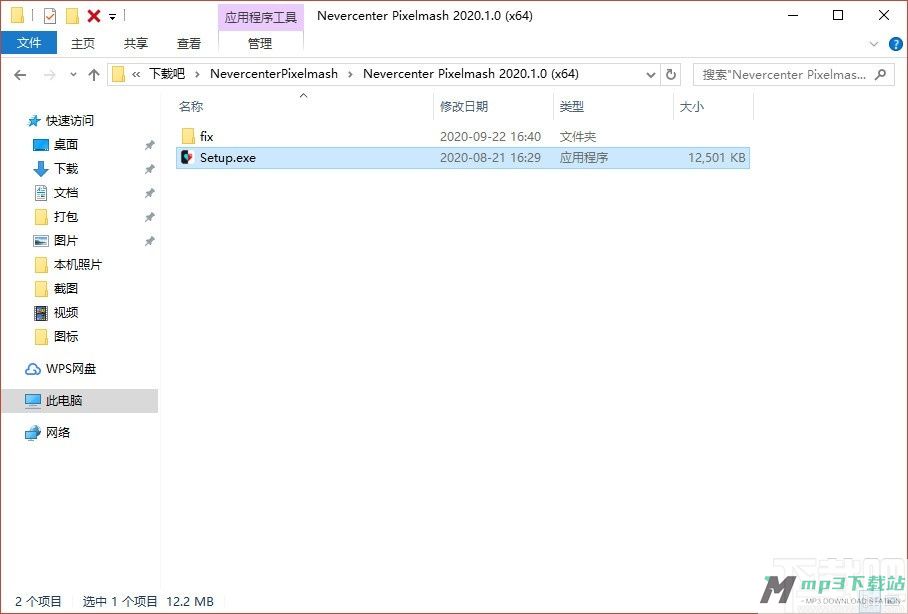The height and width of the screenshot is (614, 908).
Task: Click the search magnifier icon
Action: [x=881, y=74]
